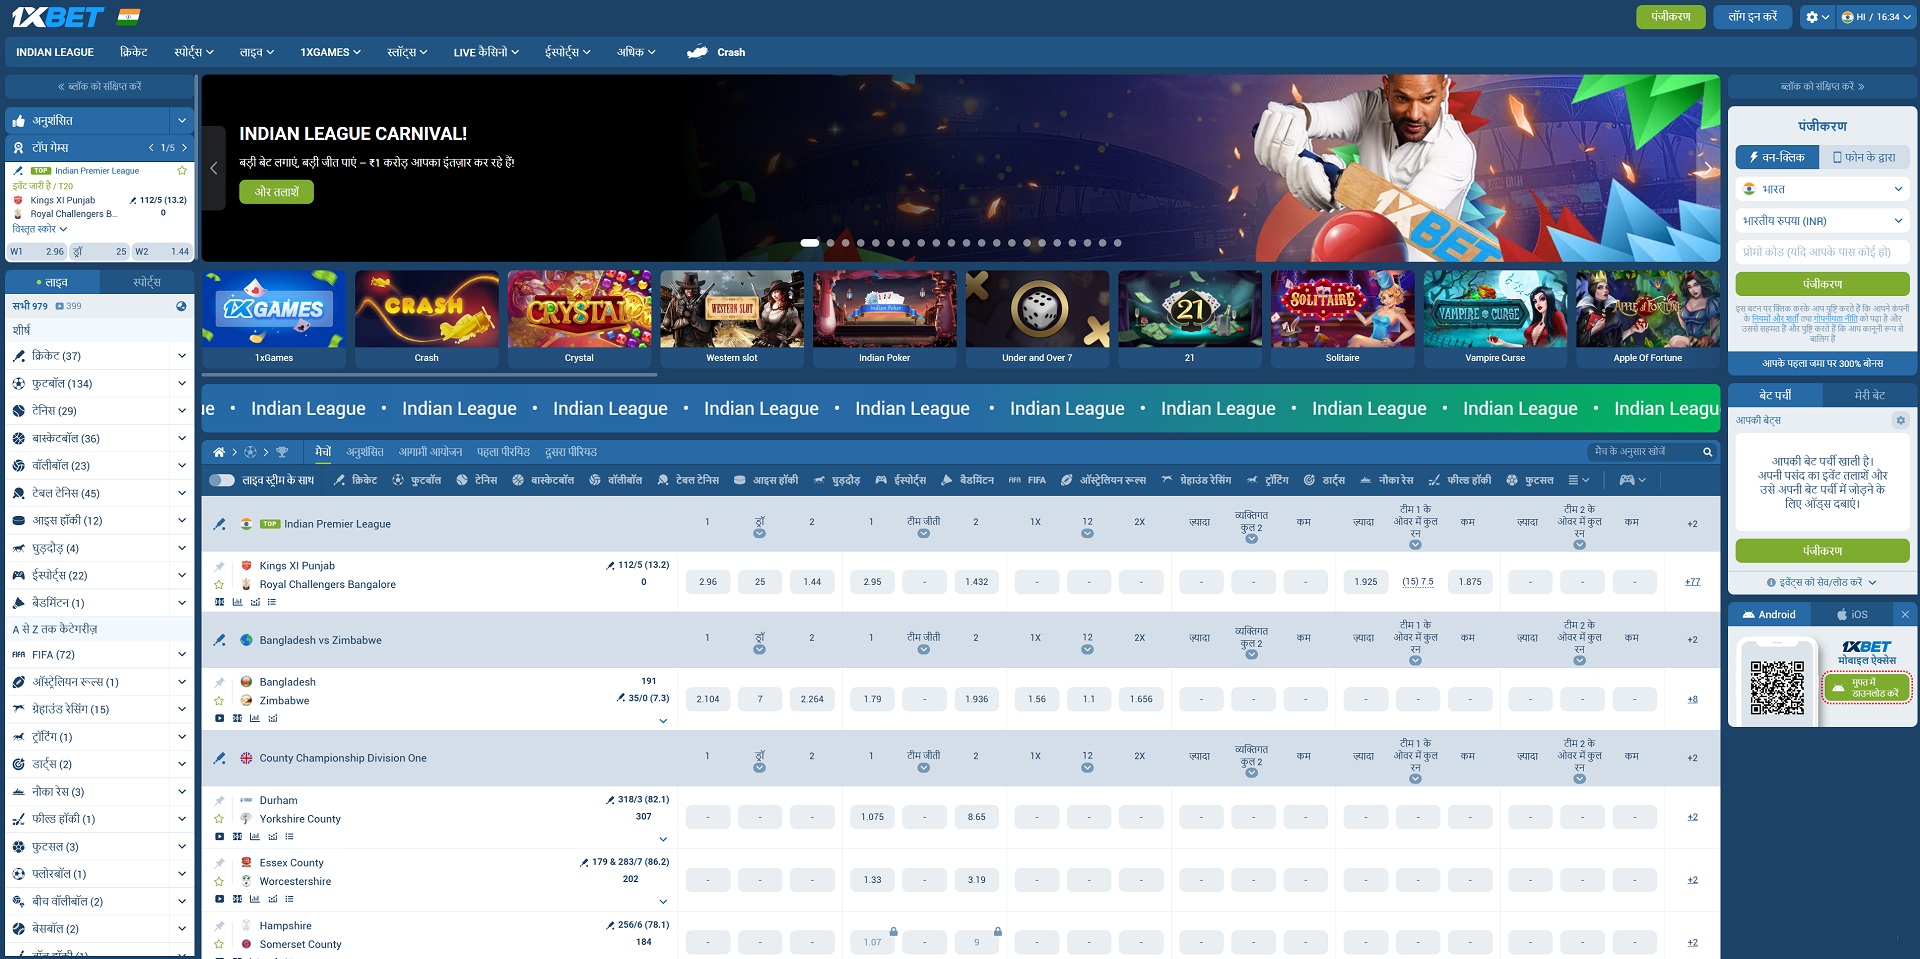Pin the Kings XI Punjab match
The width and height of the screenshot is (1920, 959).
click(219, 566)
